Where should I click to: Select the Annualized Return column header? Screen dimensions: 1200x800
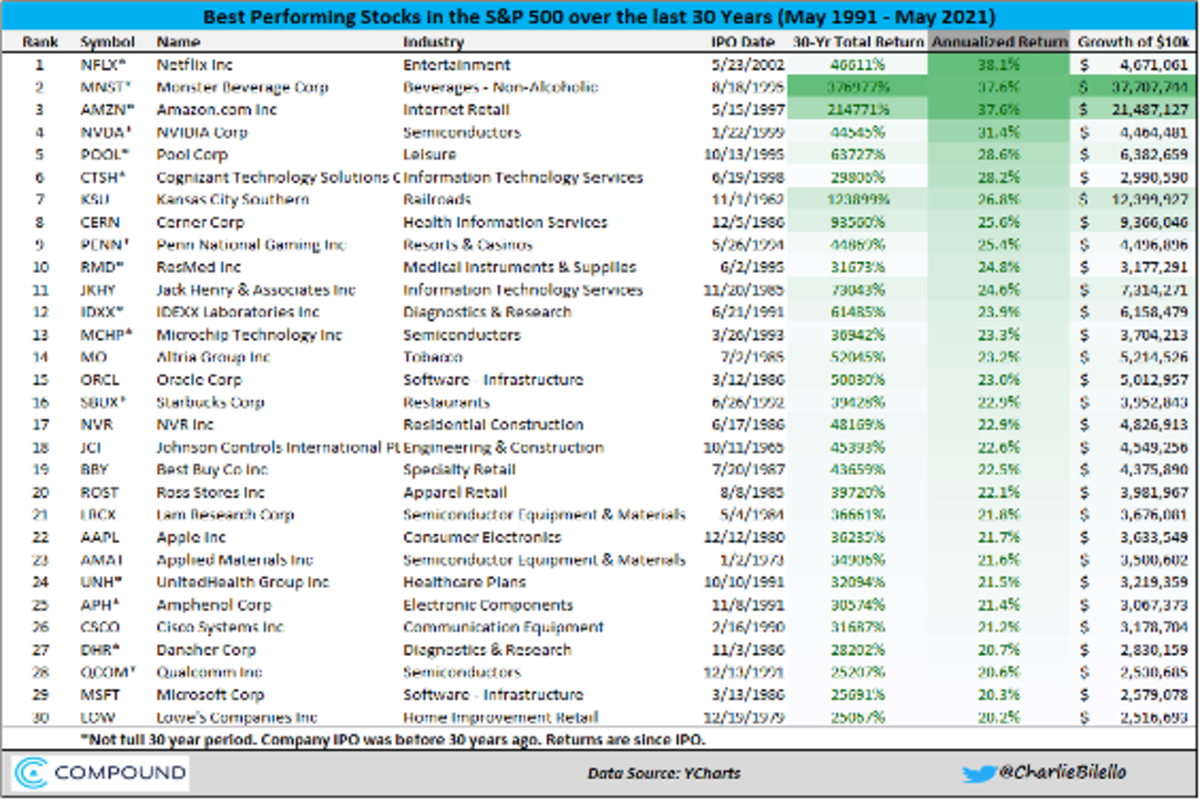point(999,42)
